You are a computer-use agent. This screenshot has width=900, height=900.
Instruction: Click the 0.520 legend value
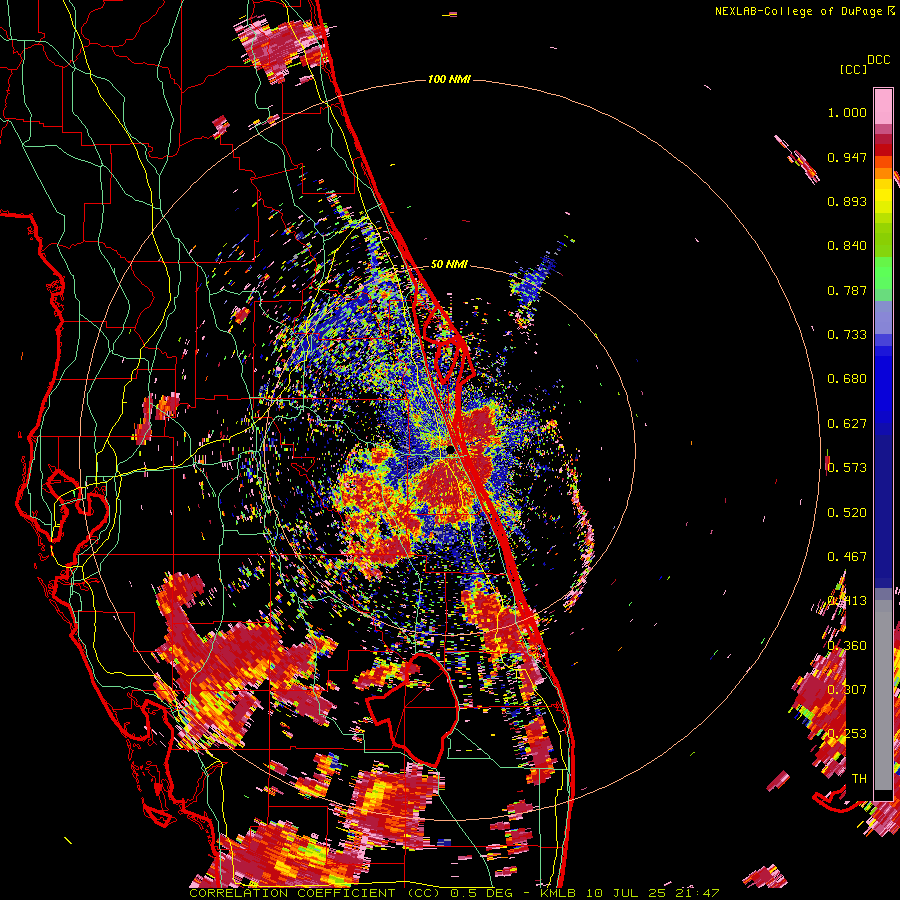pyautogui.click(x=847, y=513)
